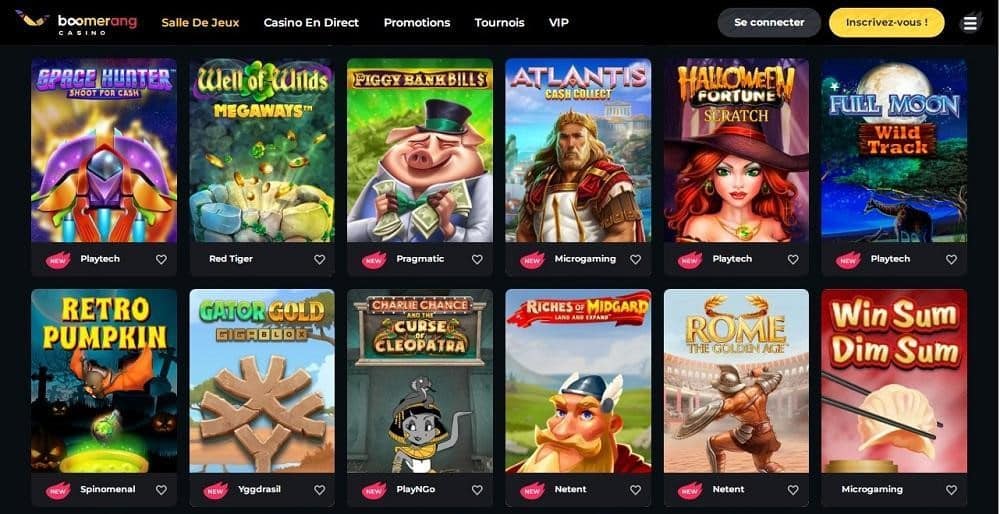1000x514 pixels.
Task: Select Tournois in the navigation bar
Action: (x=499, y=23)
